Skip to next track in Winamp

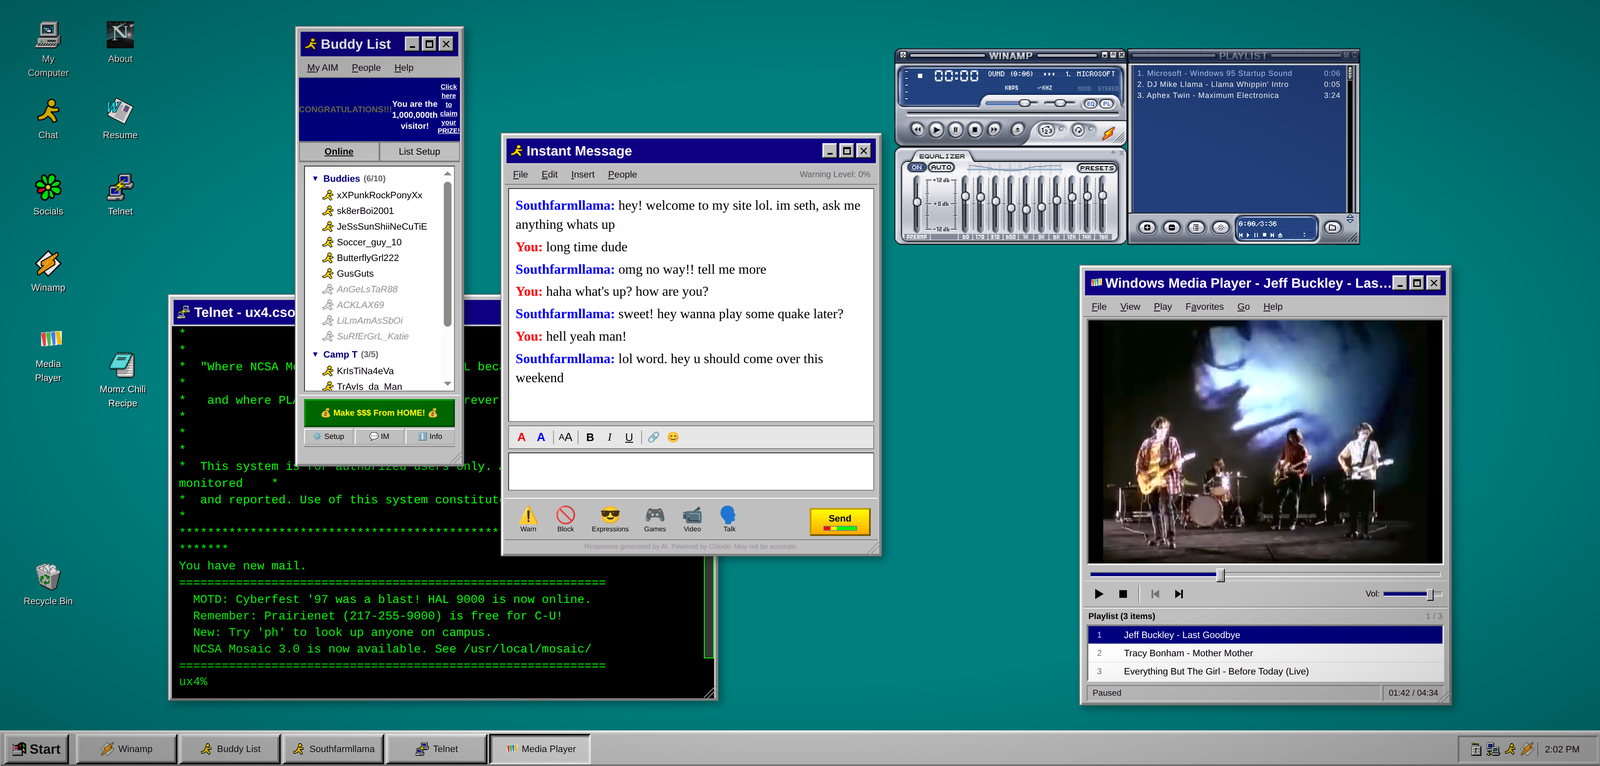[x=994, y=130]
